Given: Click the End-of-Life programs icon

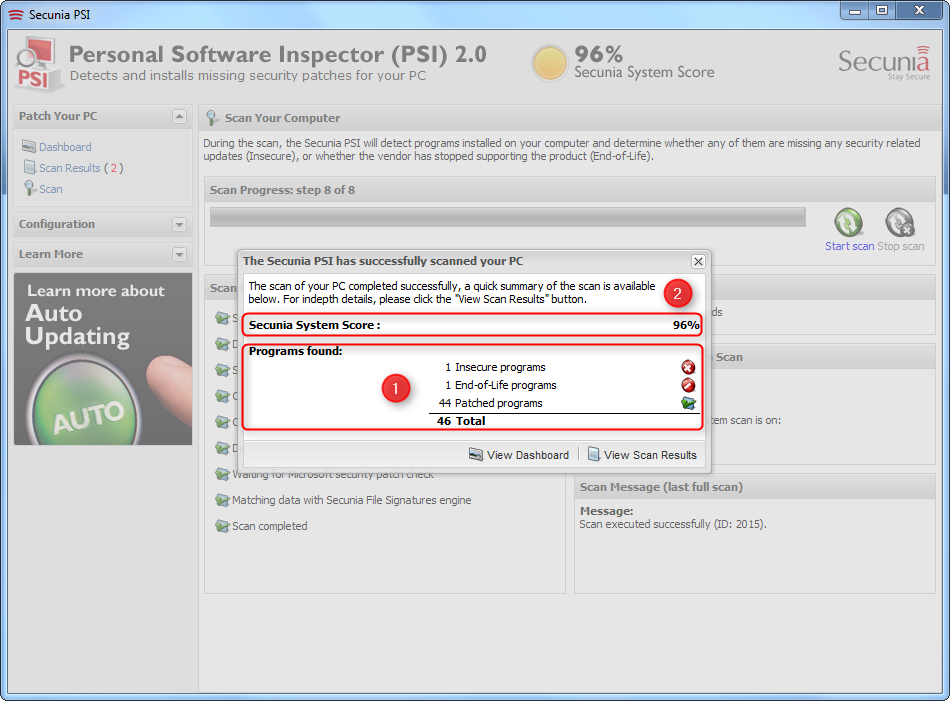Looking at the screenshot, I should click(688, 385).
